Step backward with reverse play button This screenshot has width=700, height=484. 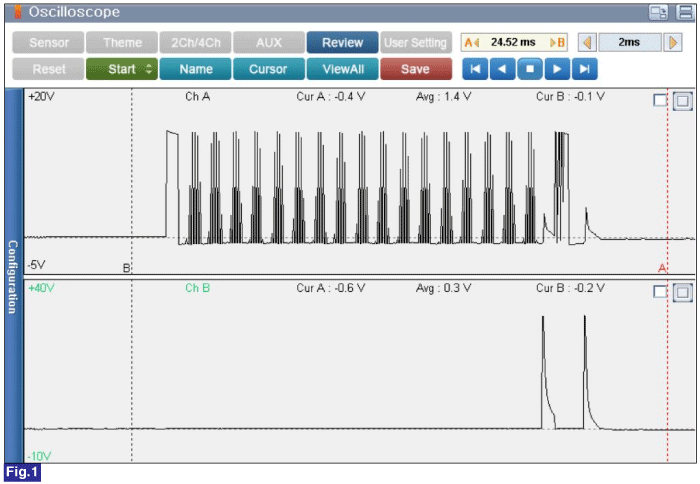502,69
